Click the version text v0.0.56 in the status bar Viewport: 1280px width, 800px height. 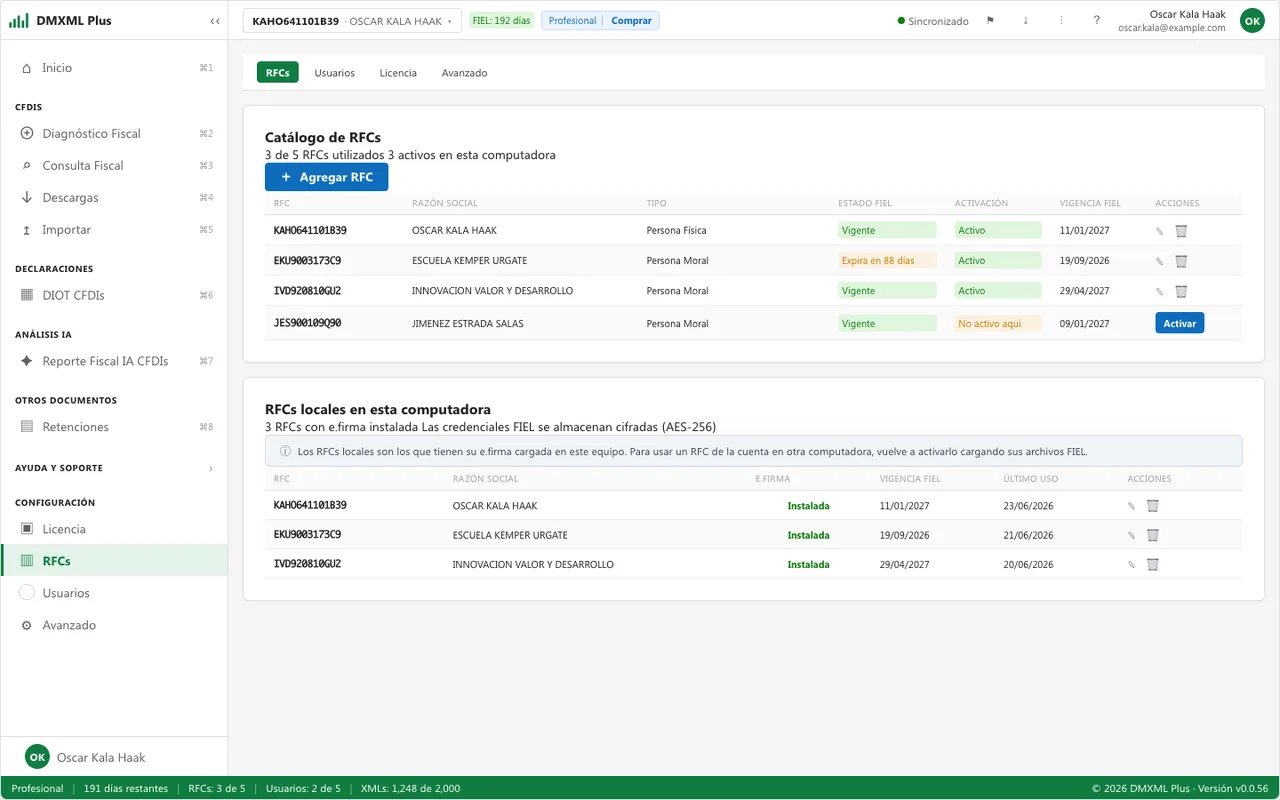click(1232, 788)
